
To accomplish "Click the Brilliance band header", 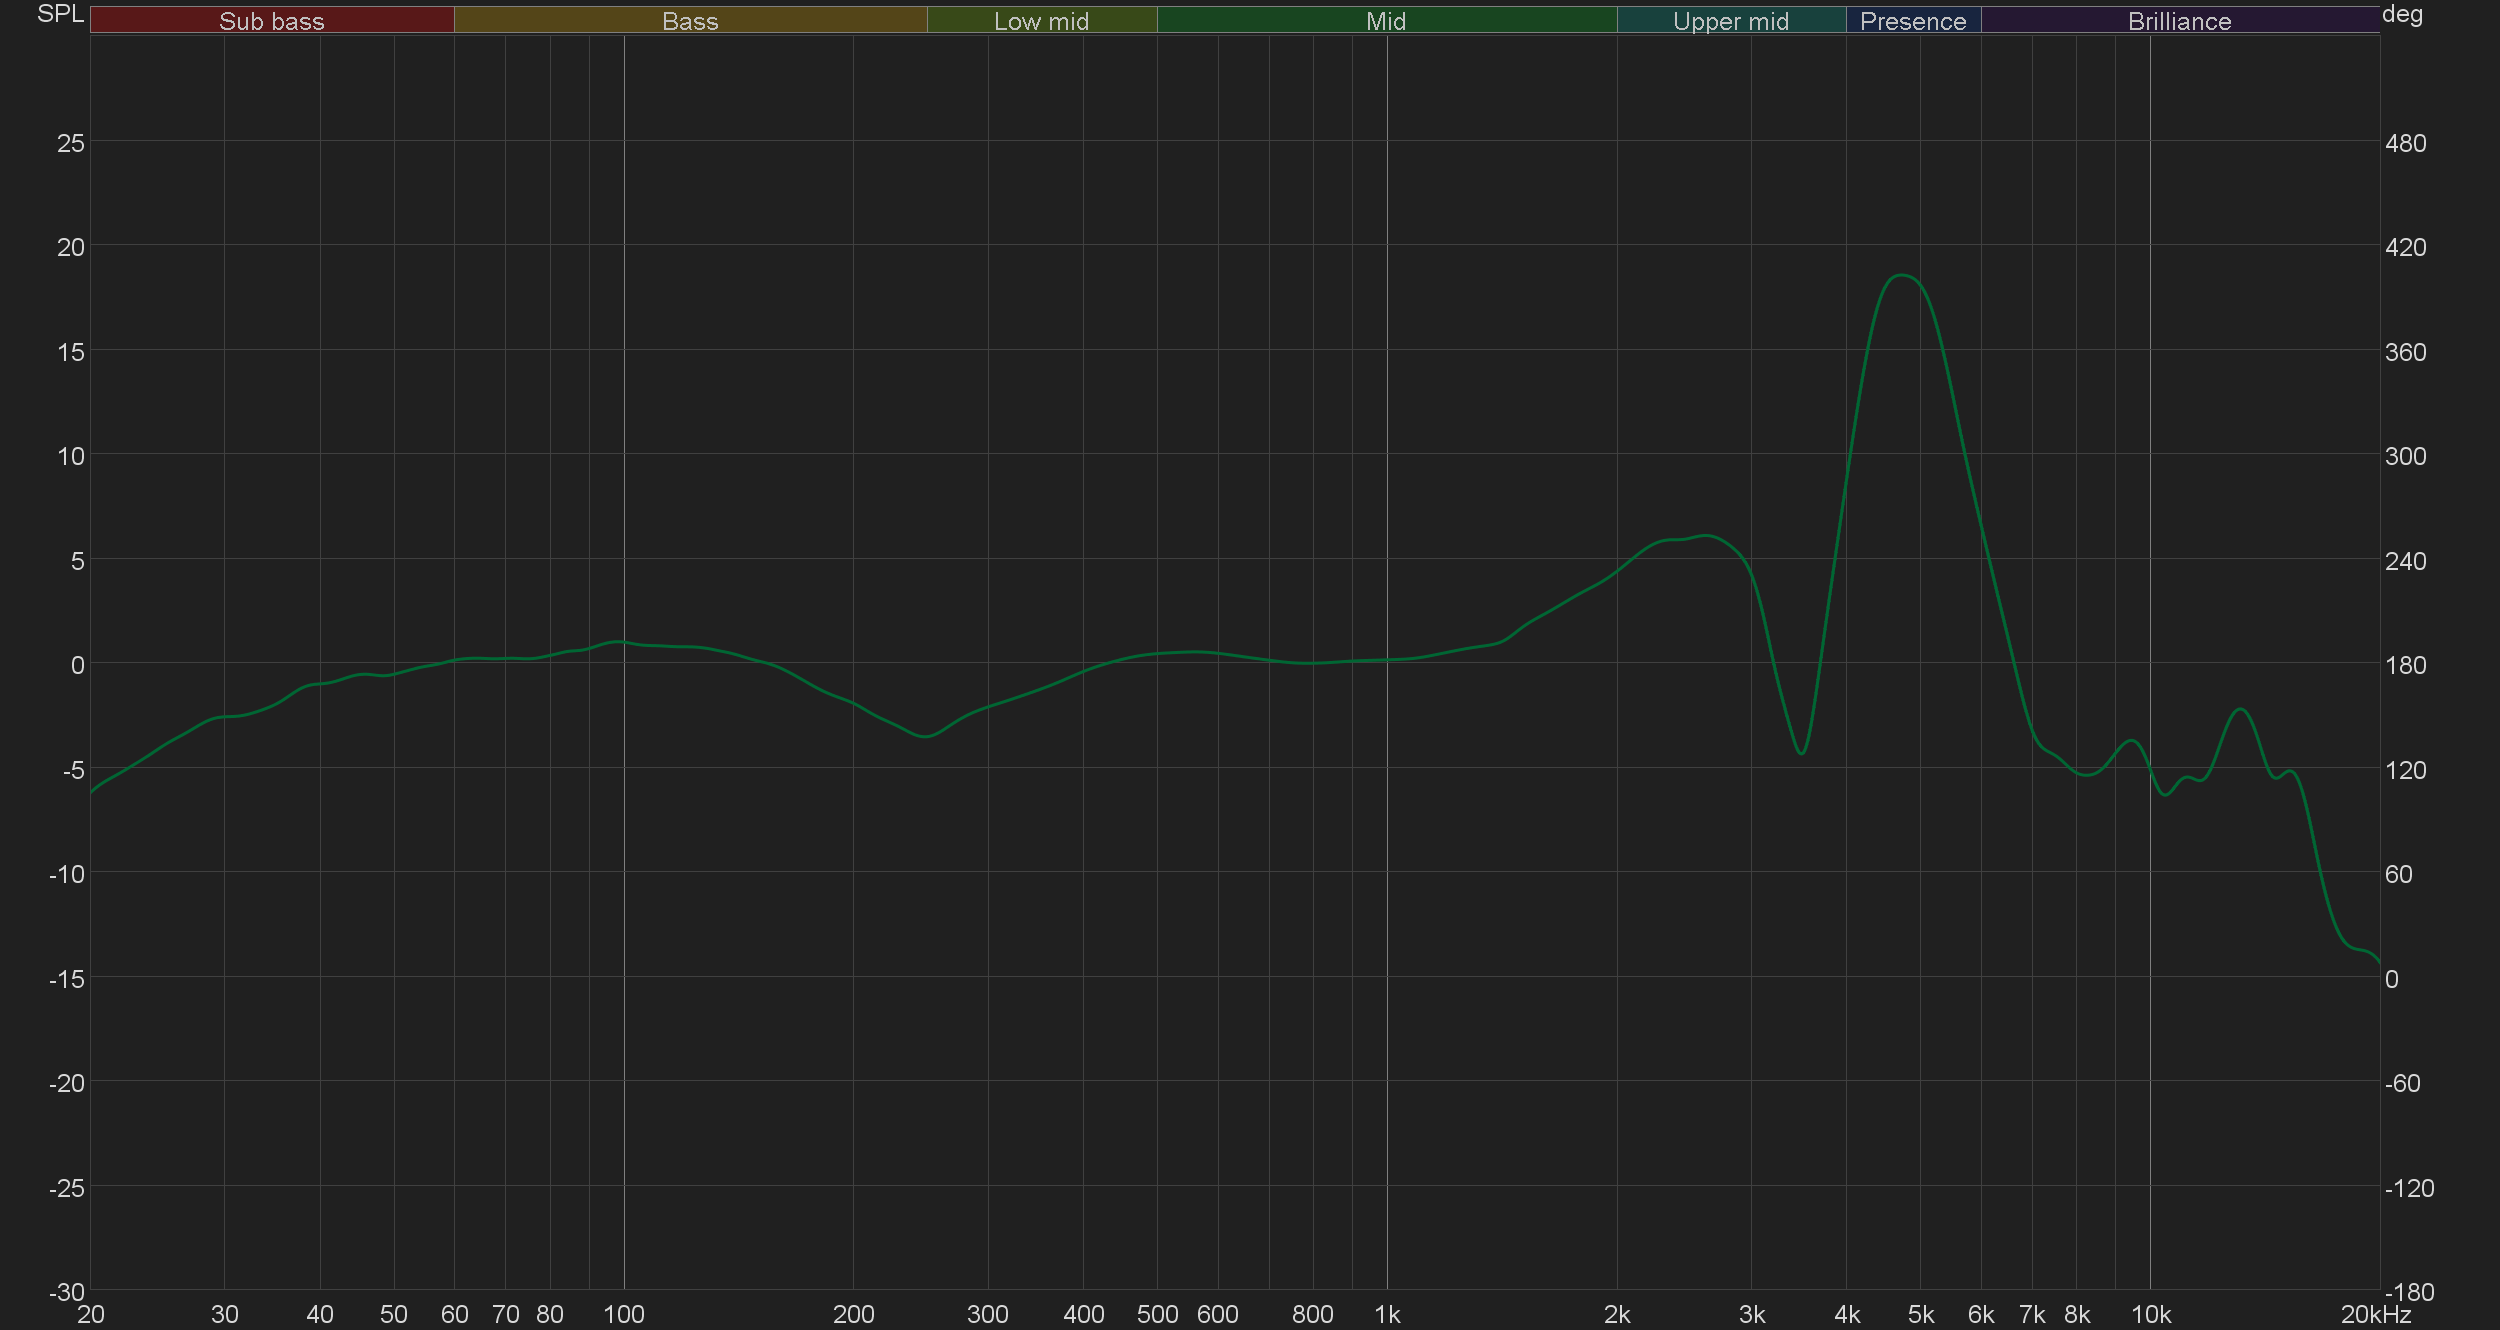I will [2179, 21].
